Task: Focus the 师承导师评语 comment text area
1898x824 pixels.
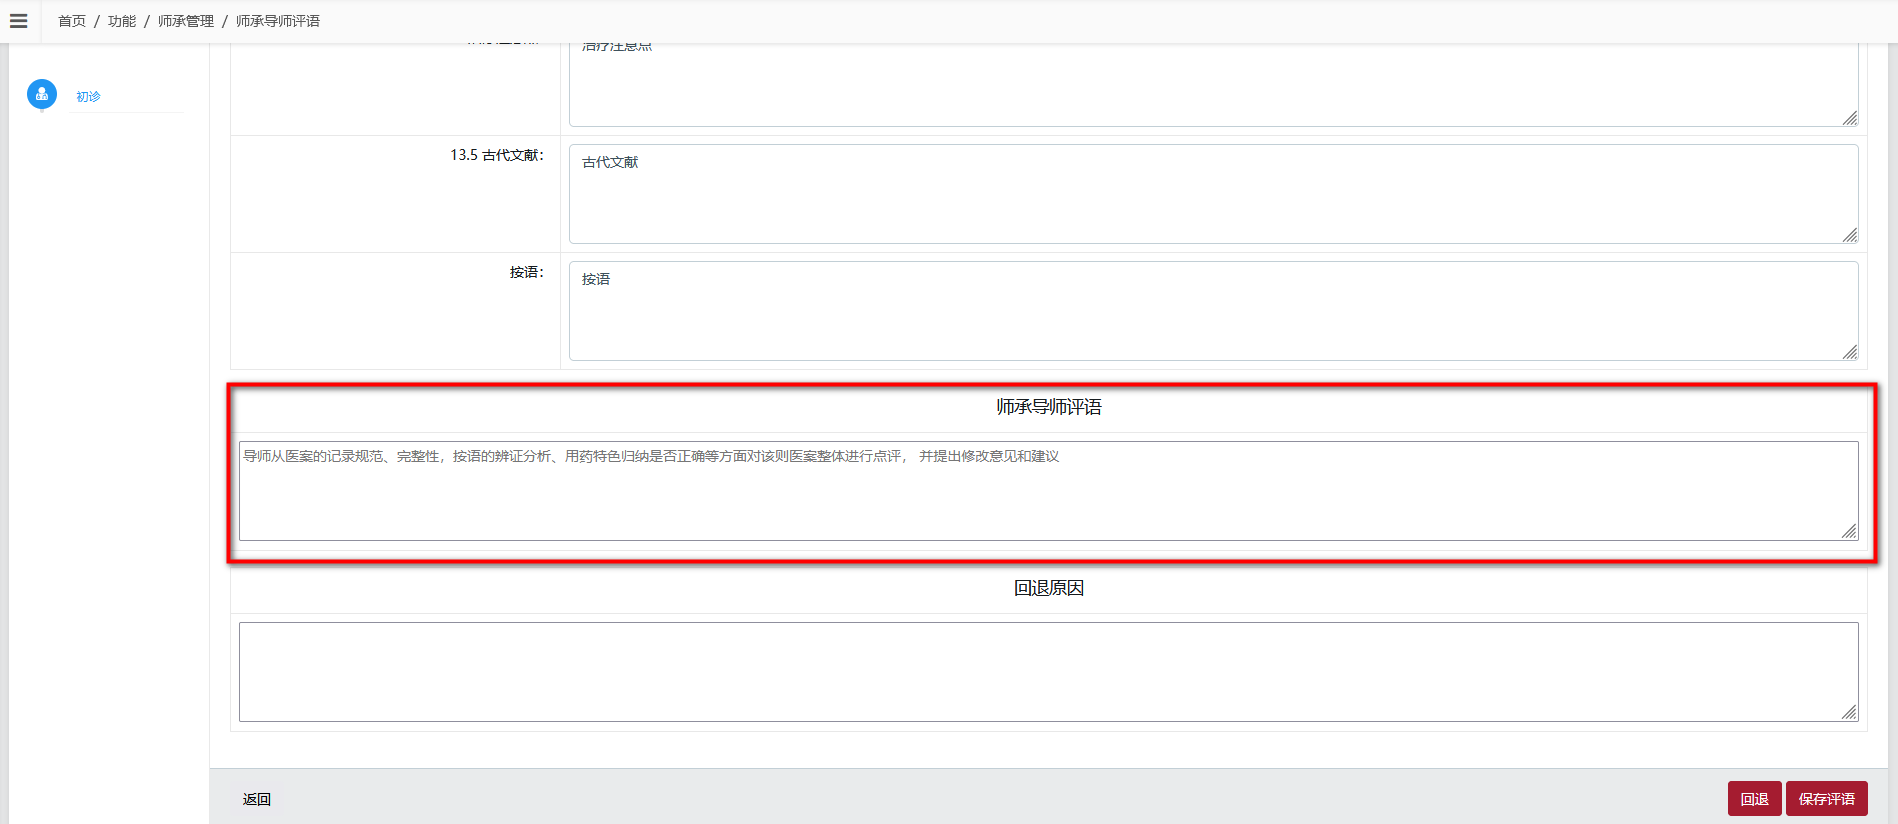Action: point(1049,491)
